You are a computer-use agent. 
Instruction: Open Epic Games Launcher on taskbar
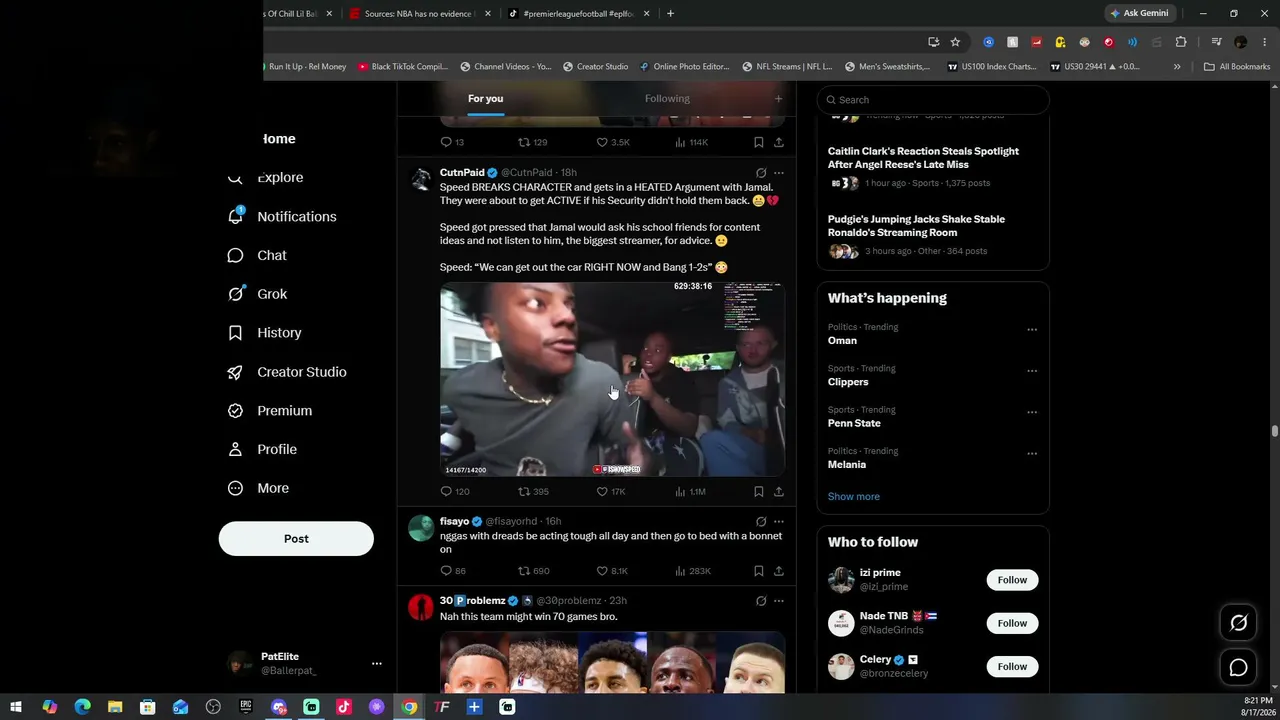point(246,707)
